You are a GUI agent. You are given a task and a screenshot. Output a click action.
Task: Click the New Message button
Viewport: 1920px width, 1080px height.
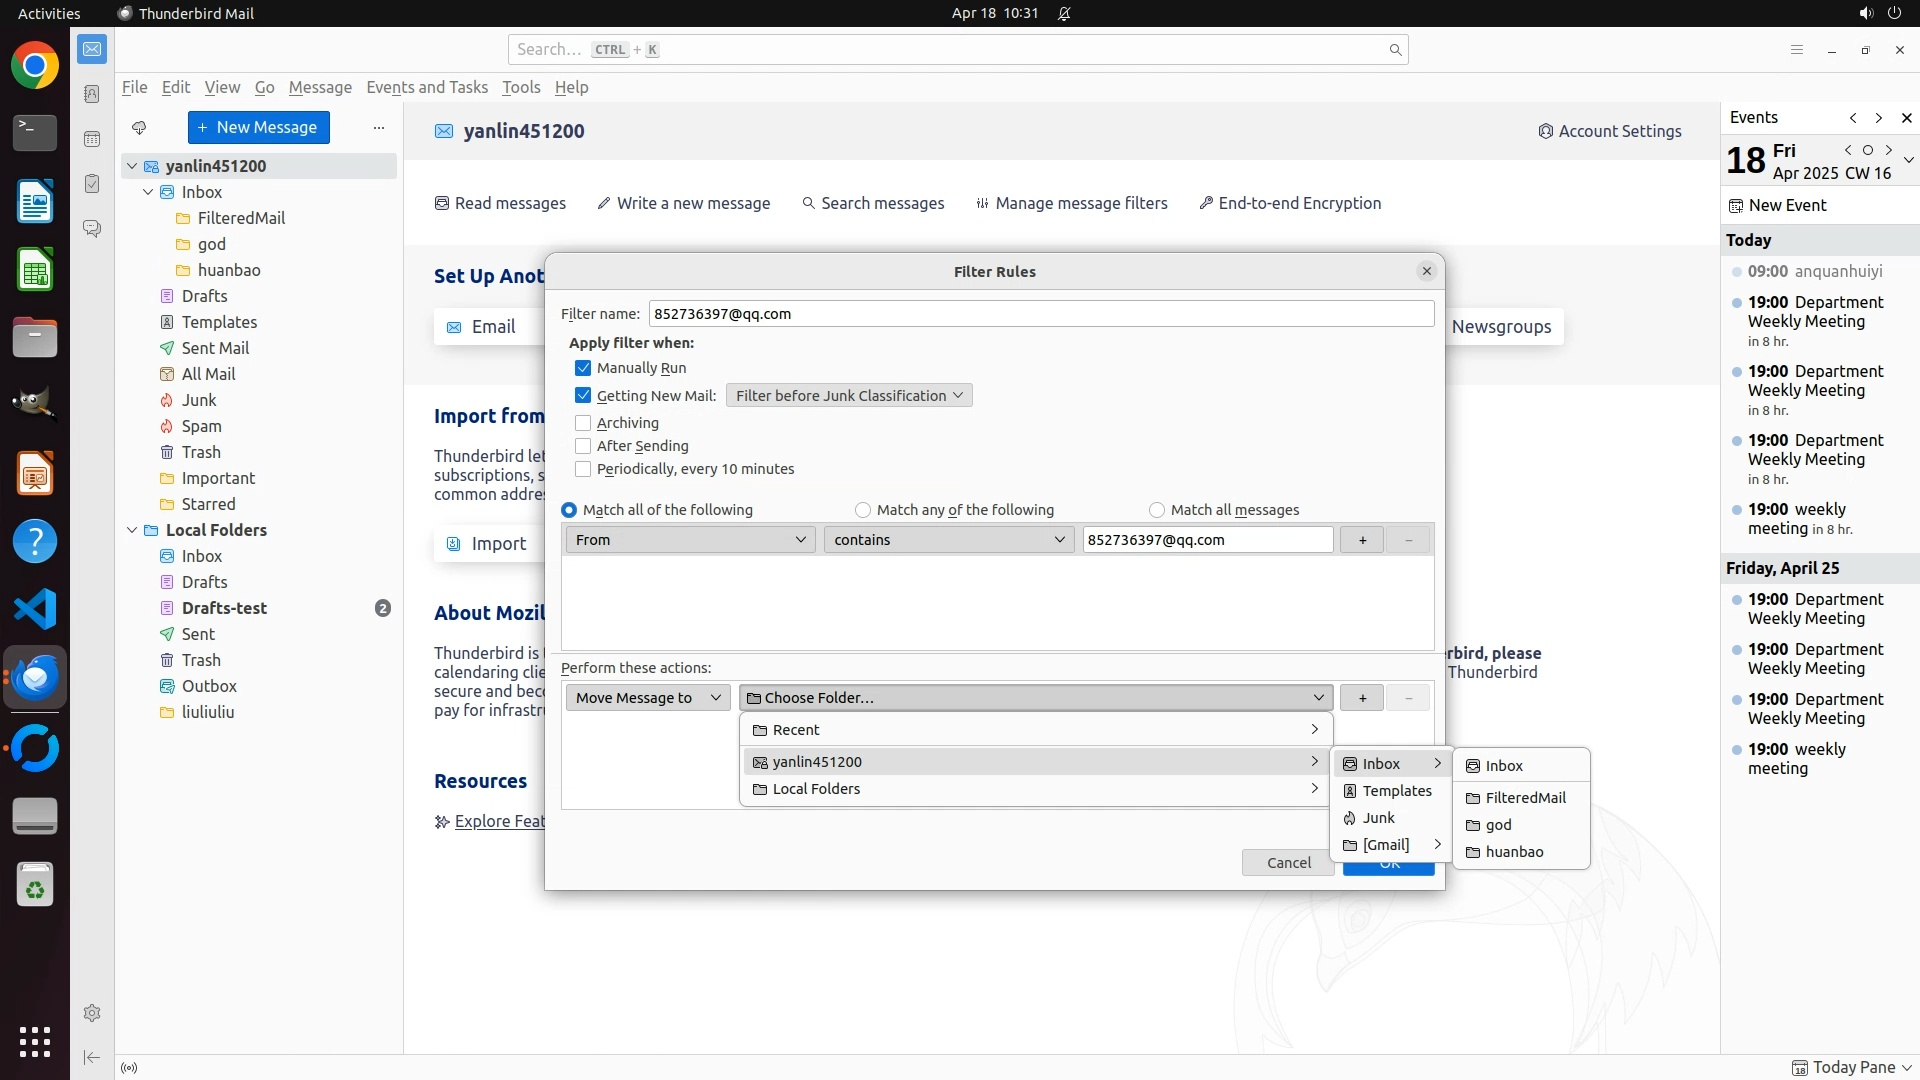[x=258, y=127]
